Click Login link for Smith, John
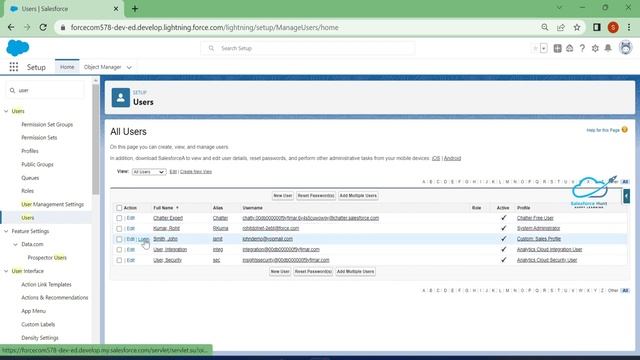Screen dimensions: 640x360 143,239
